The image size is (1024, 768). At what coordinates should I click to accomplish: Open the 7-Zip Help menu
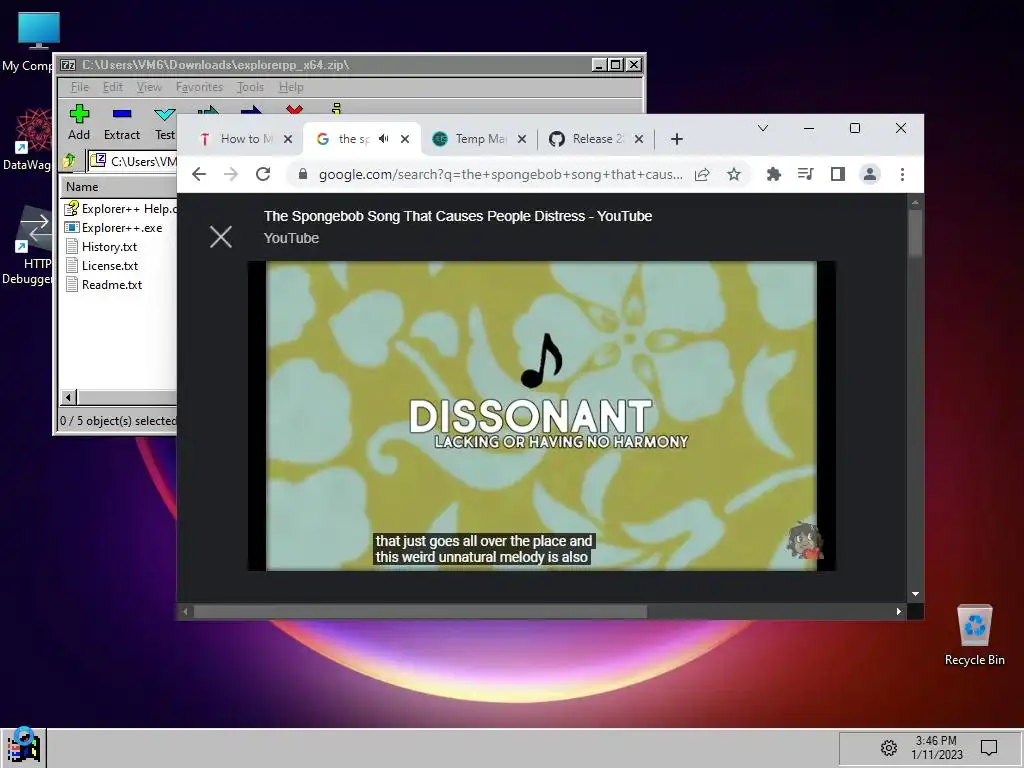[x=291, y=87]
